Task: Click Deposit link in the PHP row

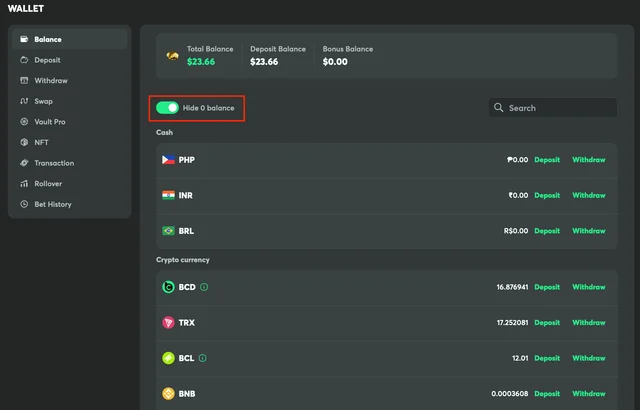Action: pyautogui.click(x=547, y=160)
